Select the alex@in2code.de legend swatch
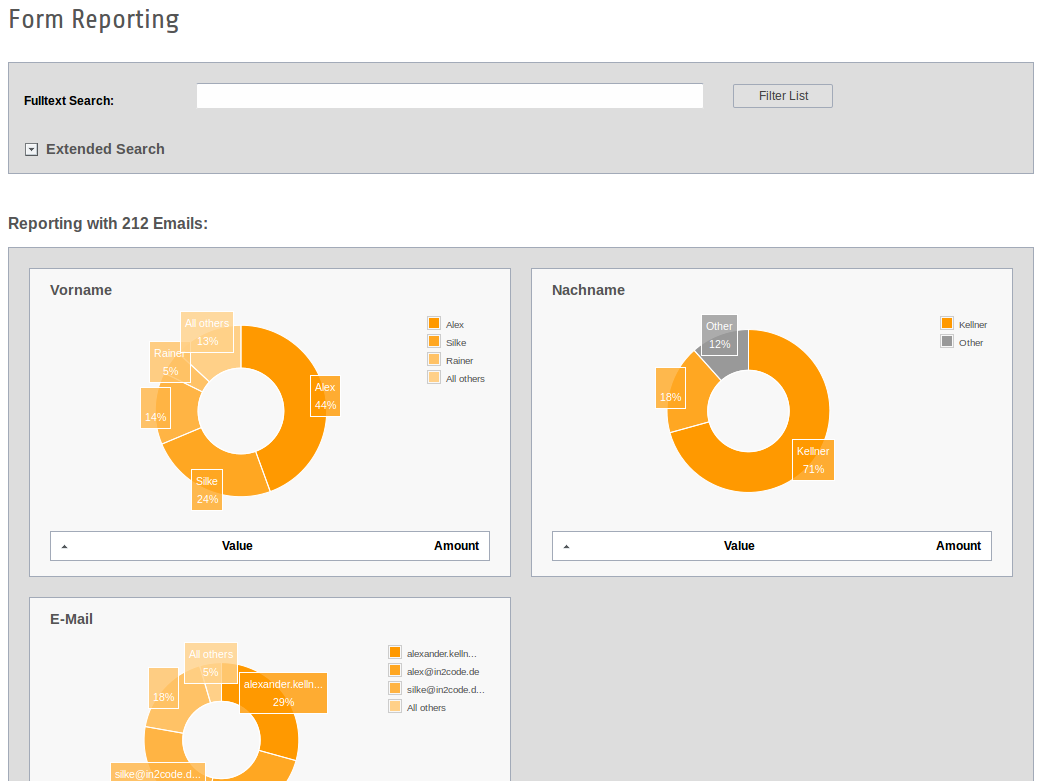 tap(394, 670)
